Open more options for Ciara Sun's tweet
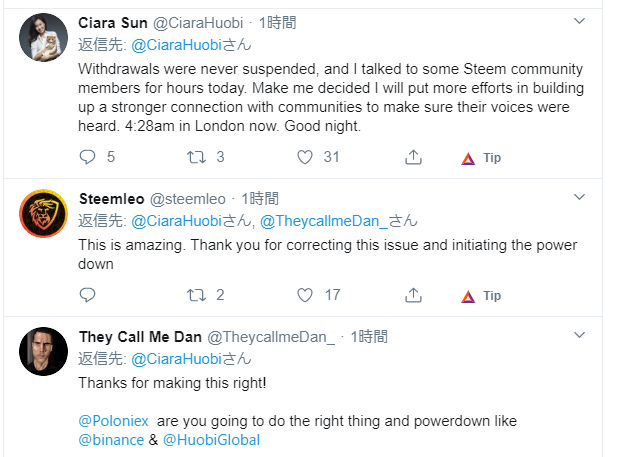This screenshot has width=621, height=457. point(579,21)
